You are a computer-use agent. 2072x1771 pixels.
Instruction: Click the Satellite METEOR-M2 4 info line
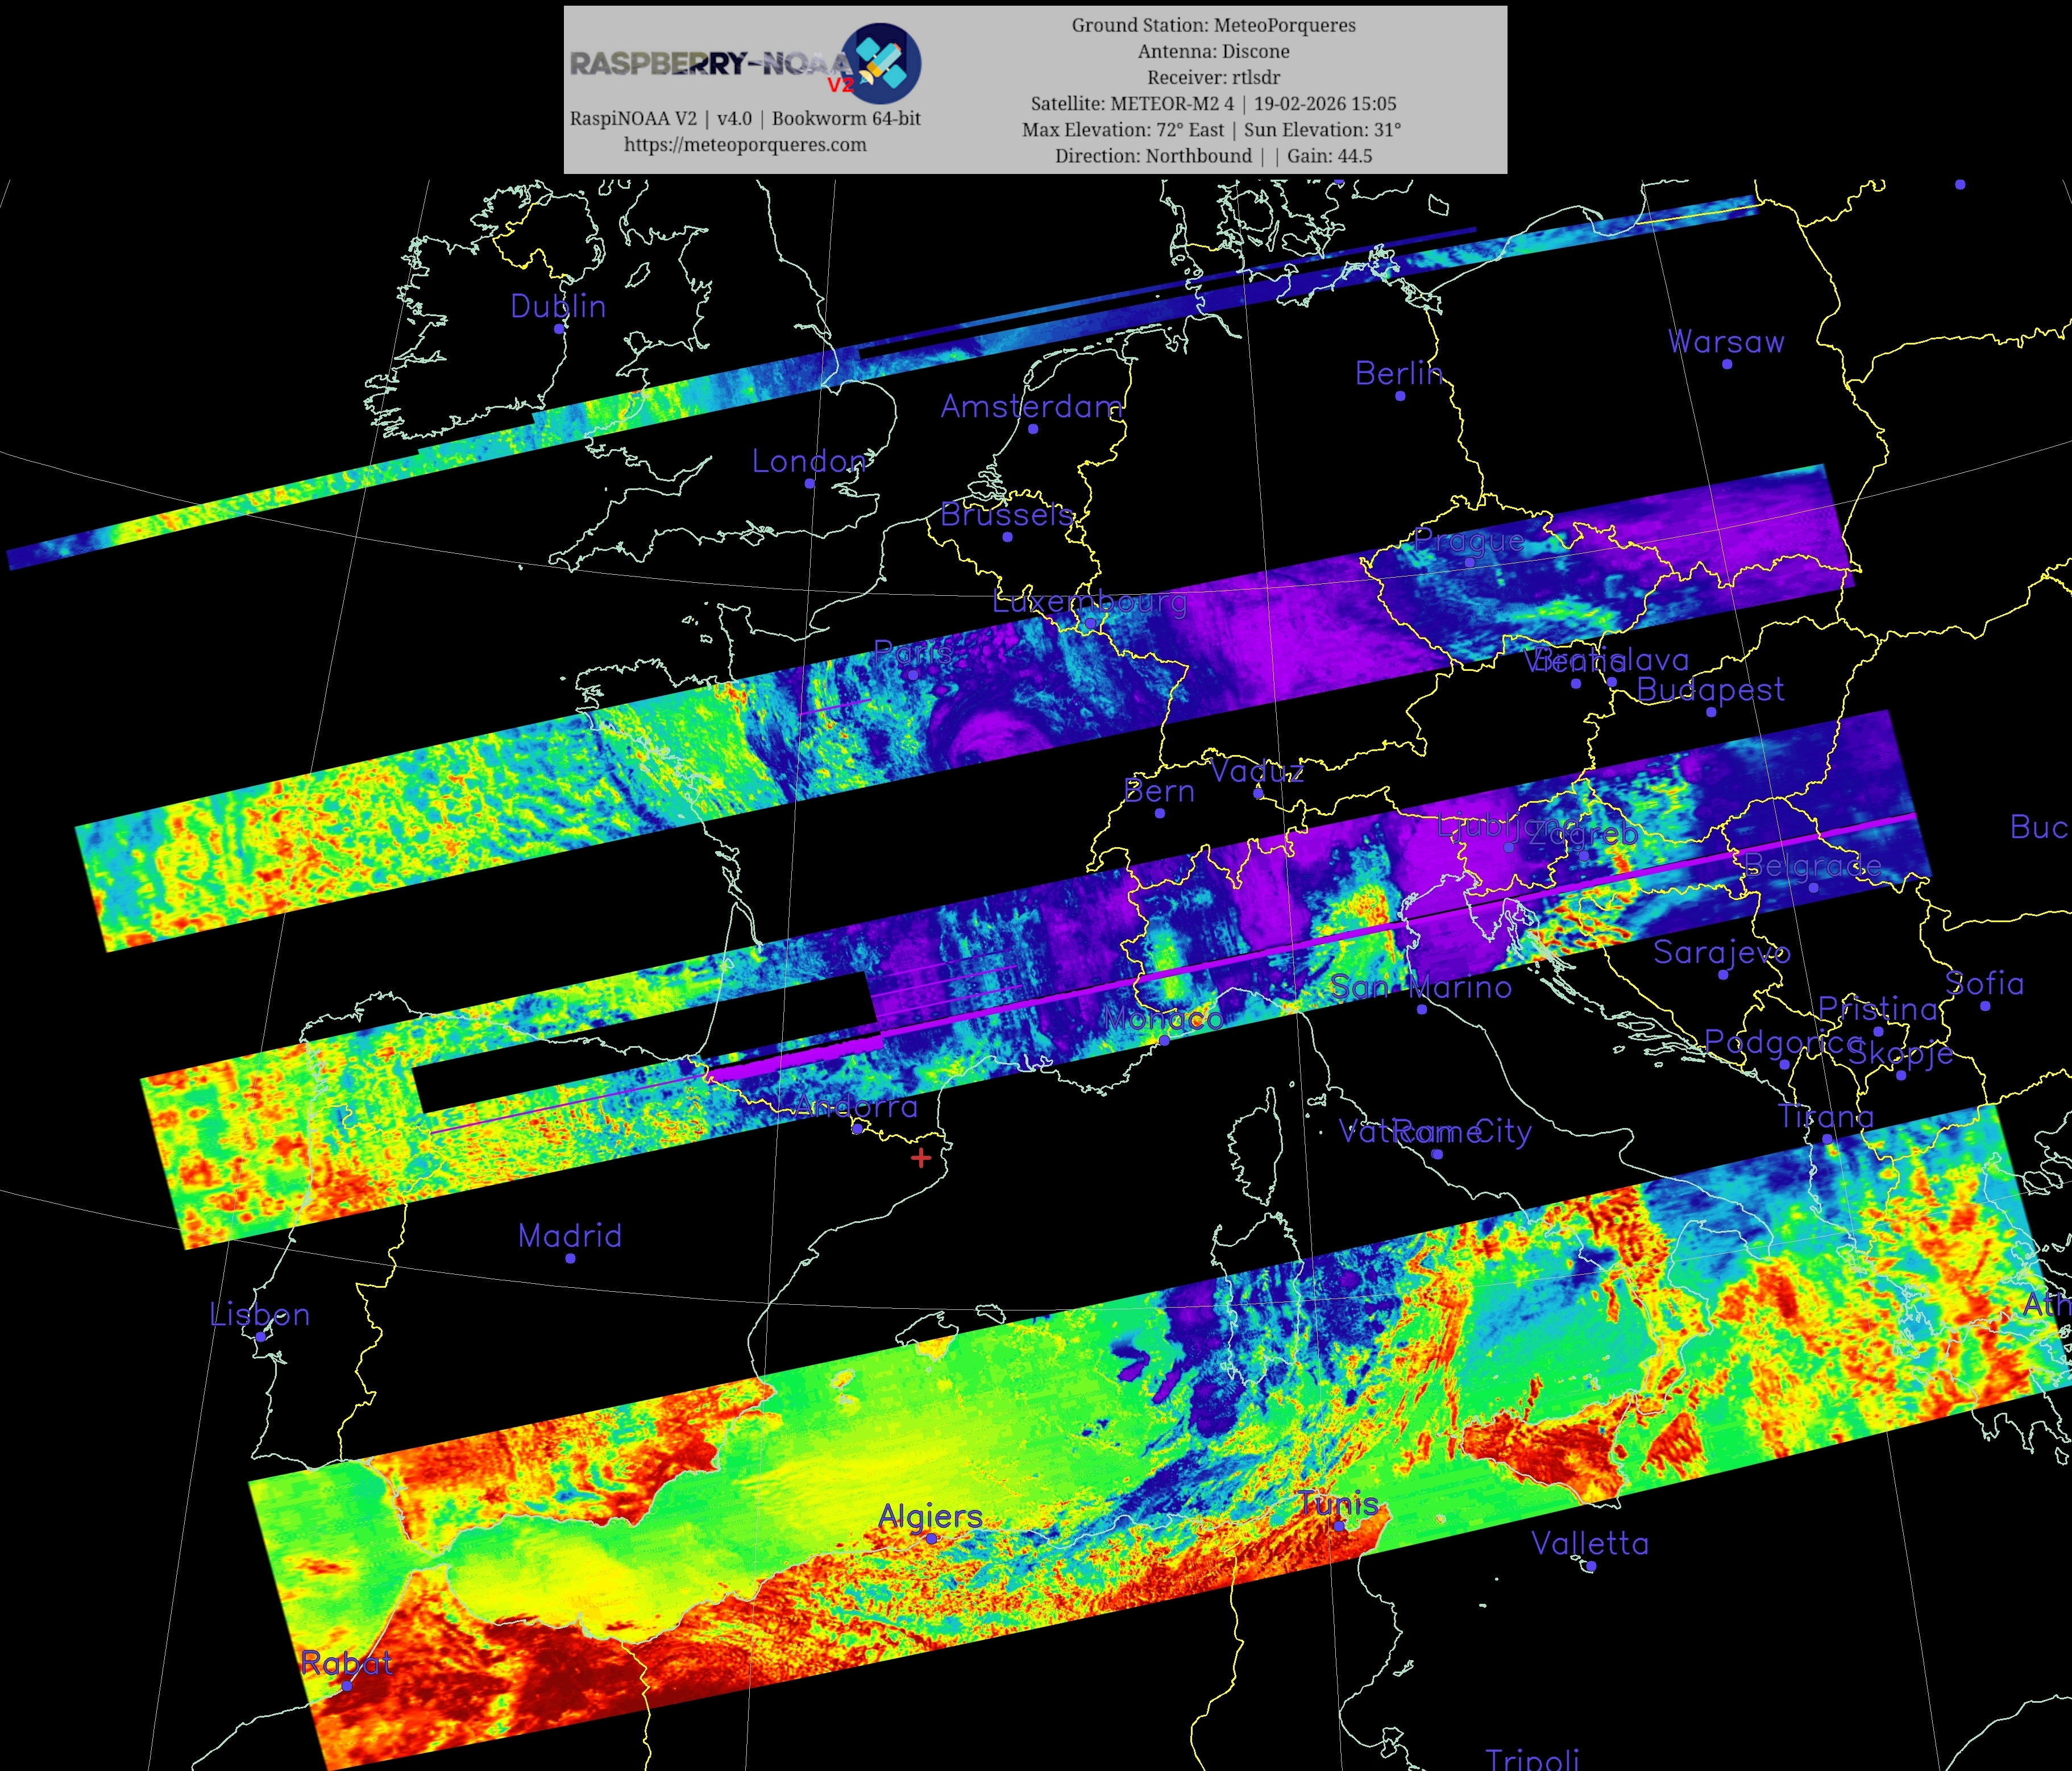(x=1213, y=103)
